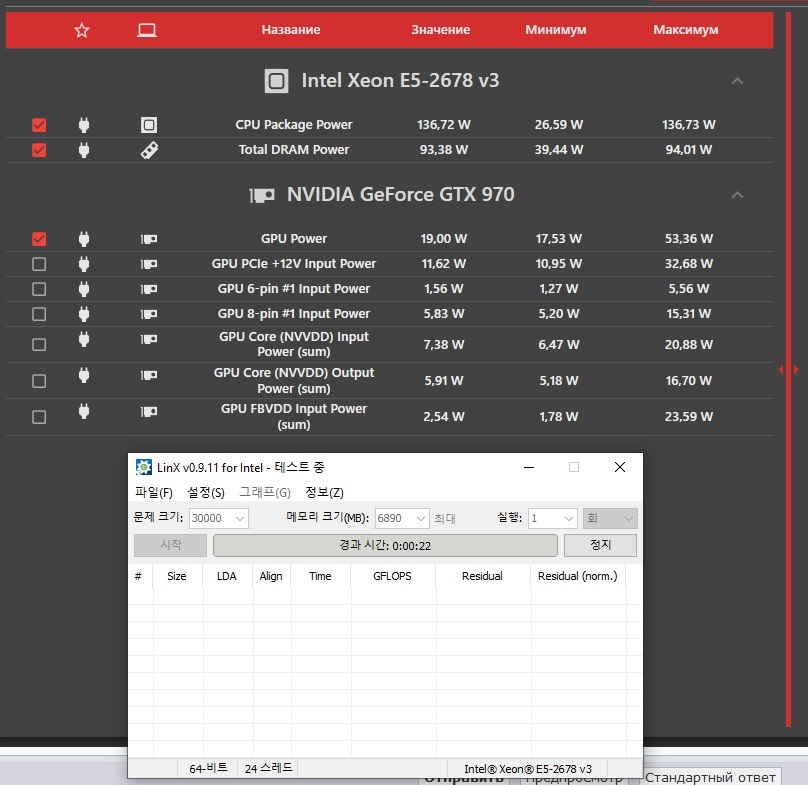Open the 그래프(G) menu in LinX
Image resolution: width=808 pixels, height=785 pixels.
pyautogui.click(x=265, y=492)
